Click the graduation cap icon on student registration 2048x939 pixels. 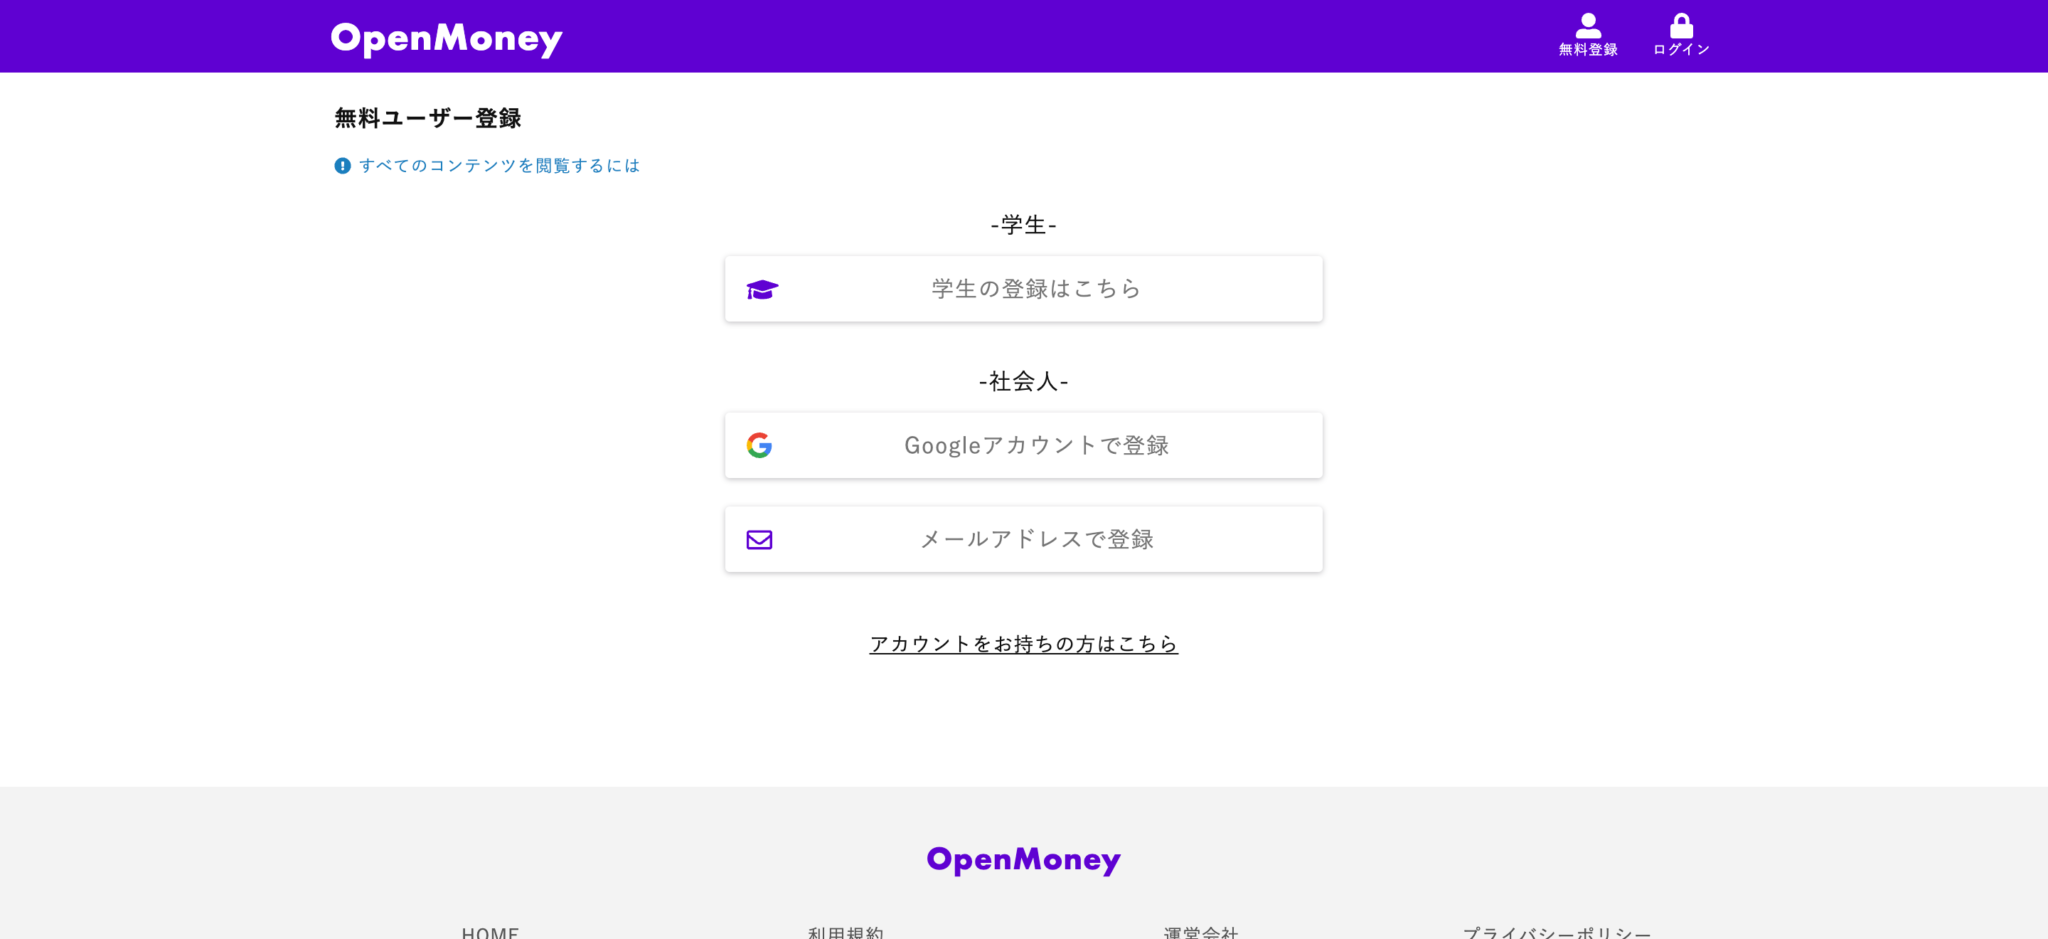click(761, 289)
